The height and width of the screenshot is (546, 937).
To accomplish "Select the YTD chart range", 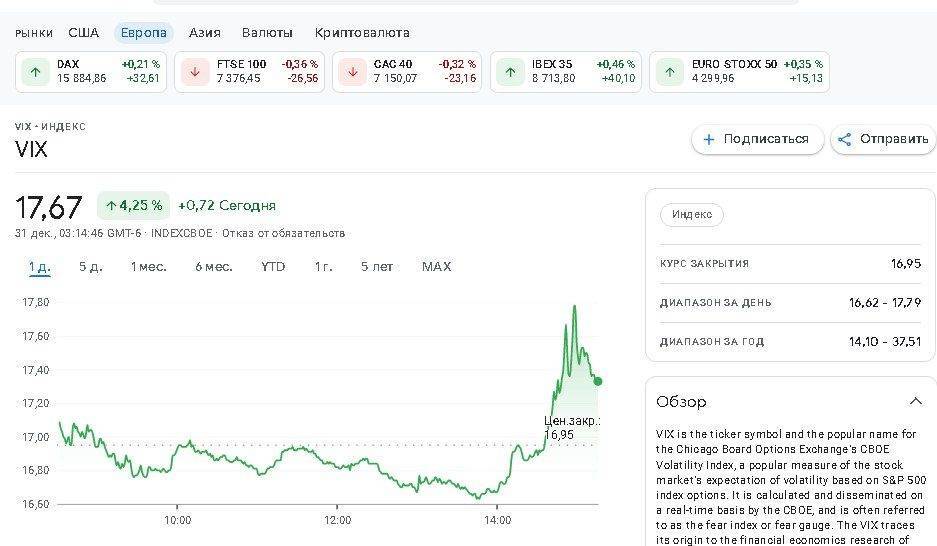I will (273, 266).
